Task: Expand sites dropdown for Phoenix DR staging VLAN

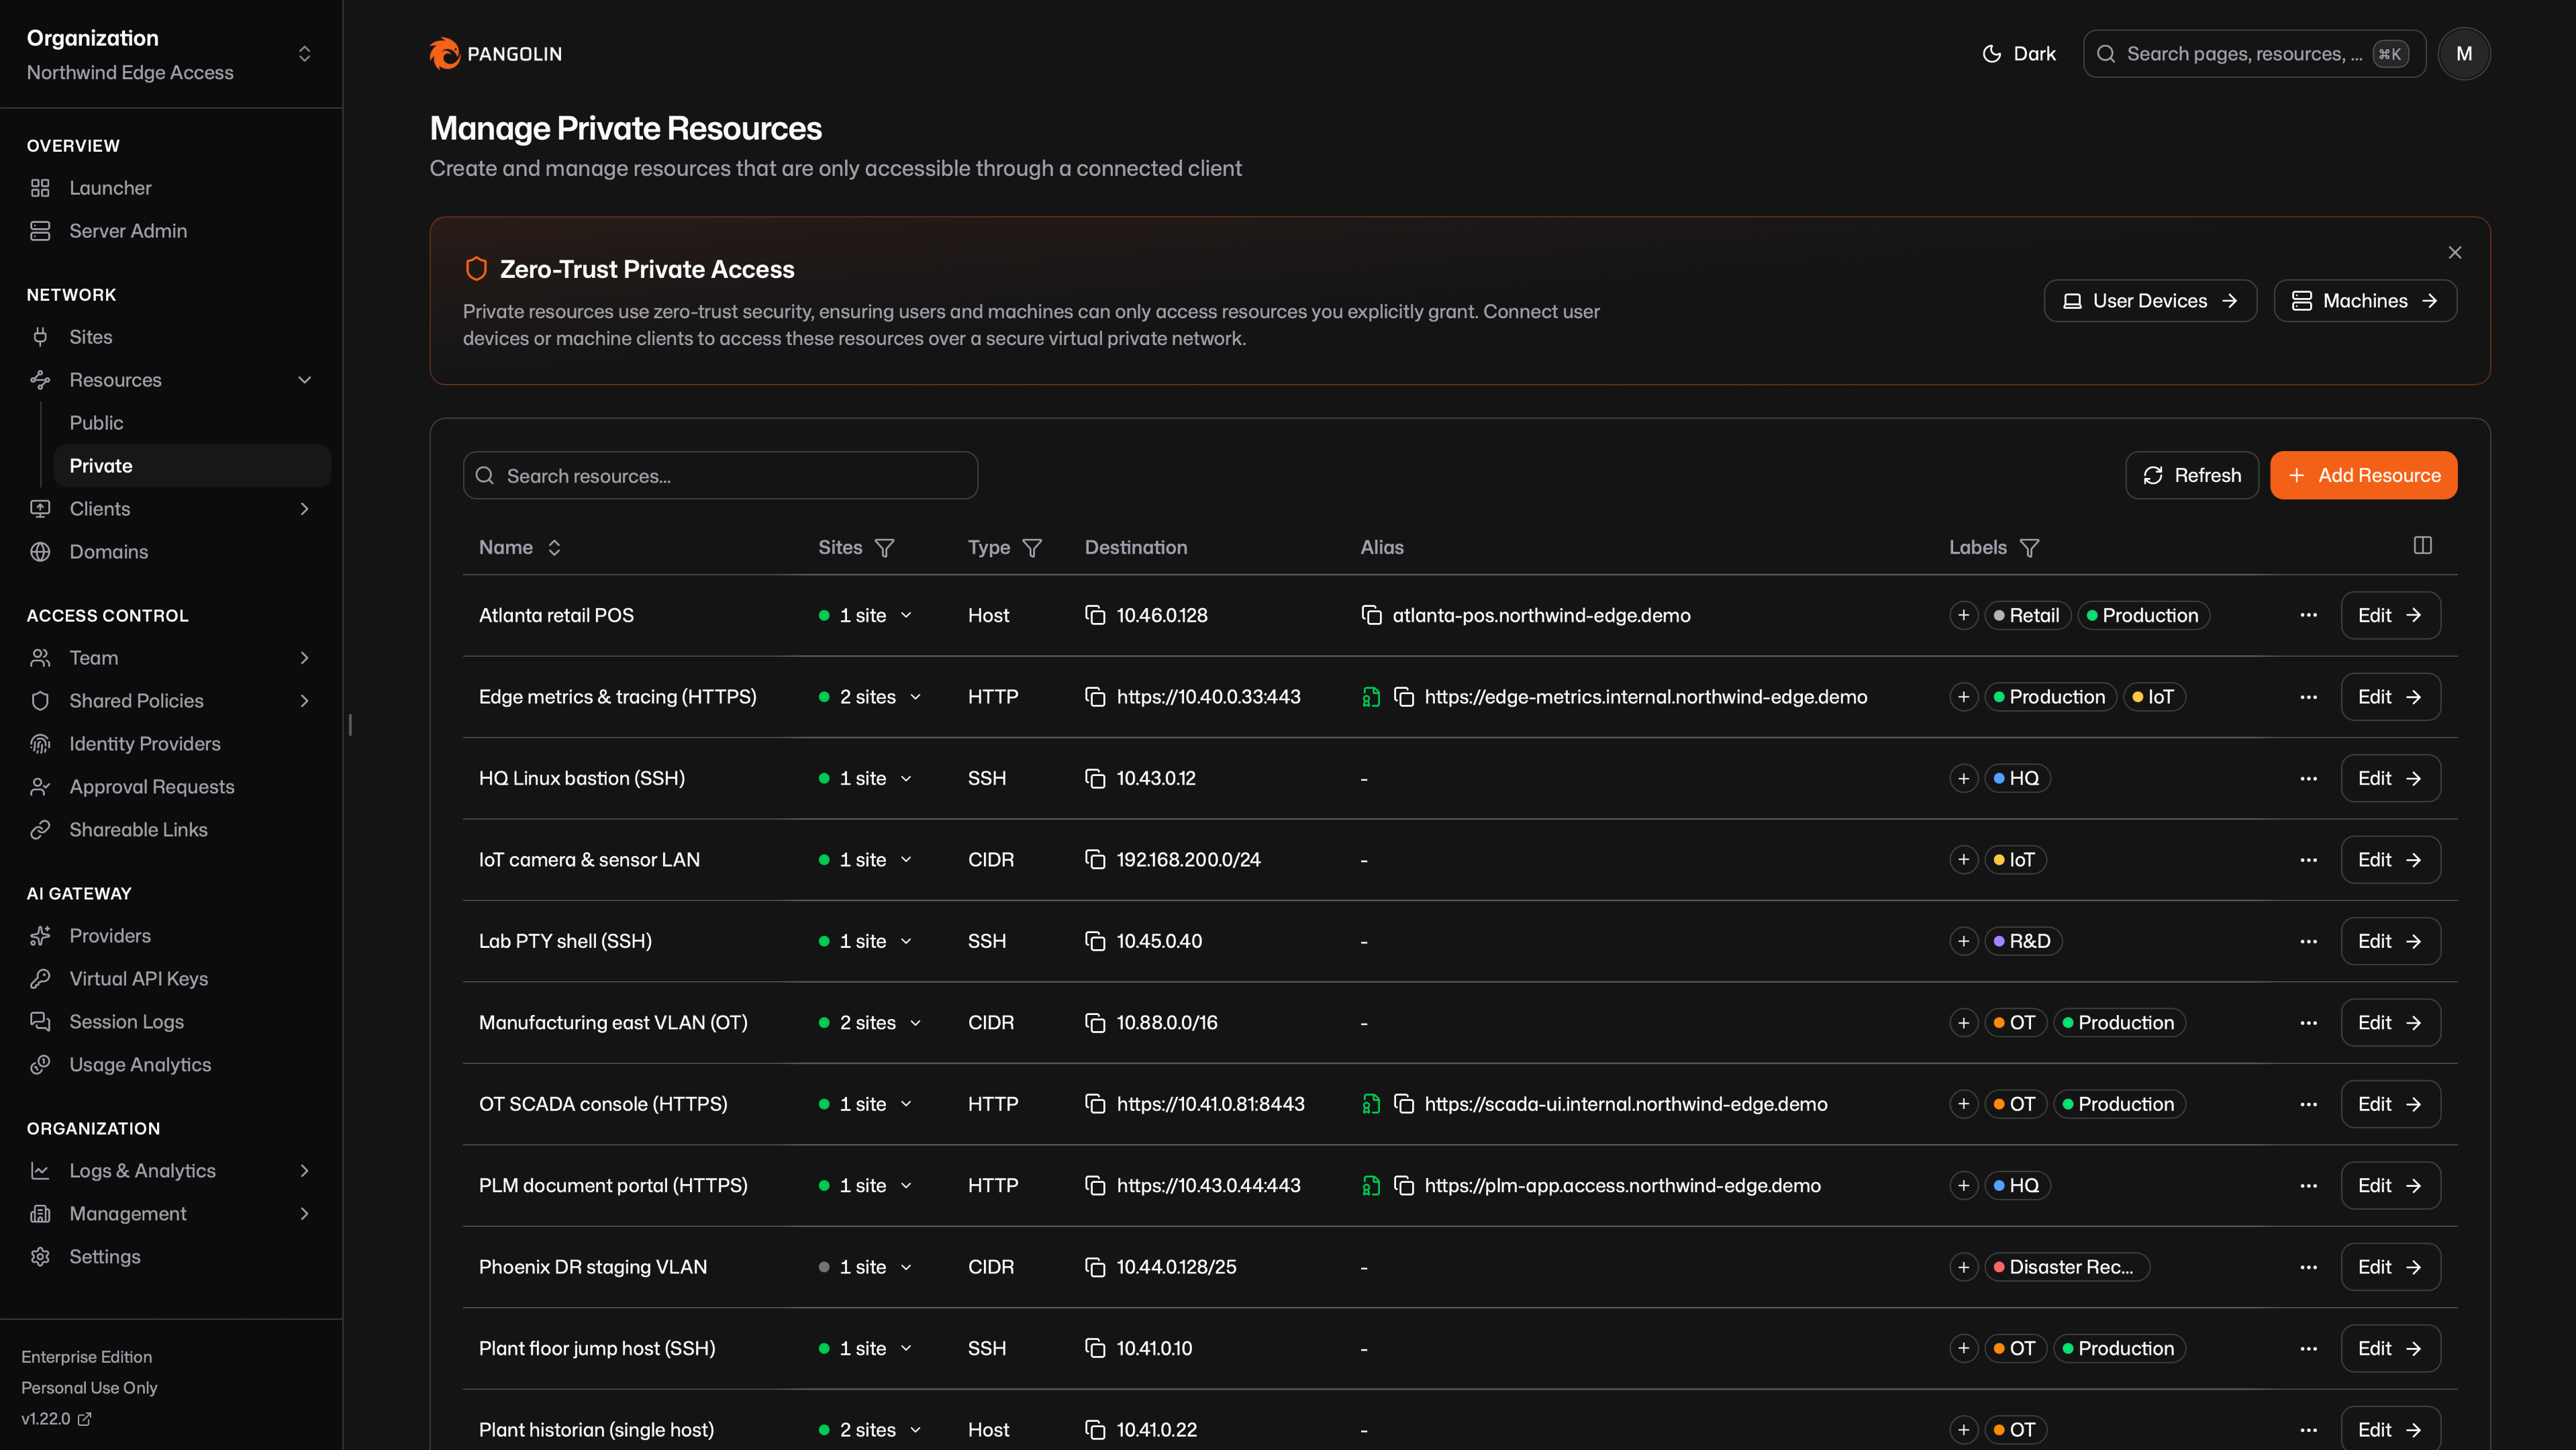Action: pyautogui.click(x=866, y=1267)
